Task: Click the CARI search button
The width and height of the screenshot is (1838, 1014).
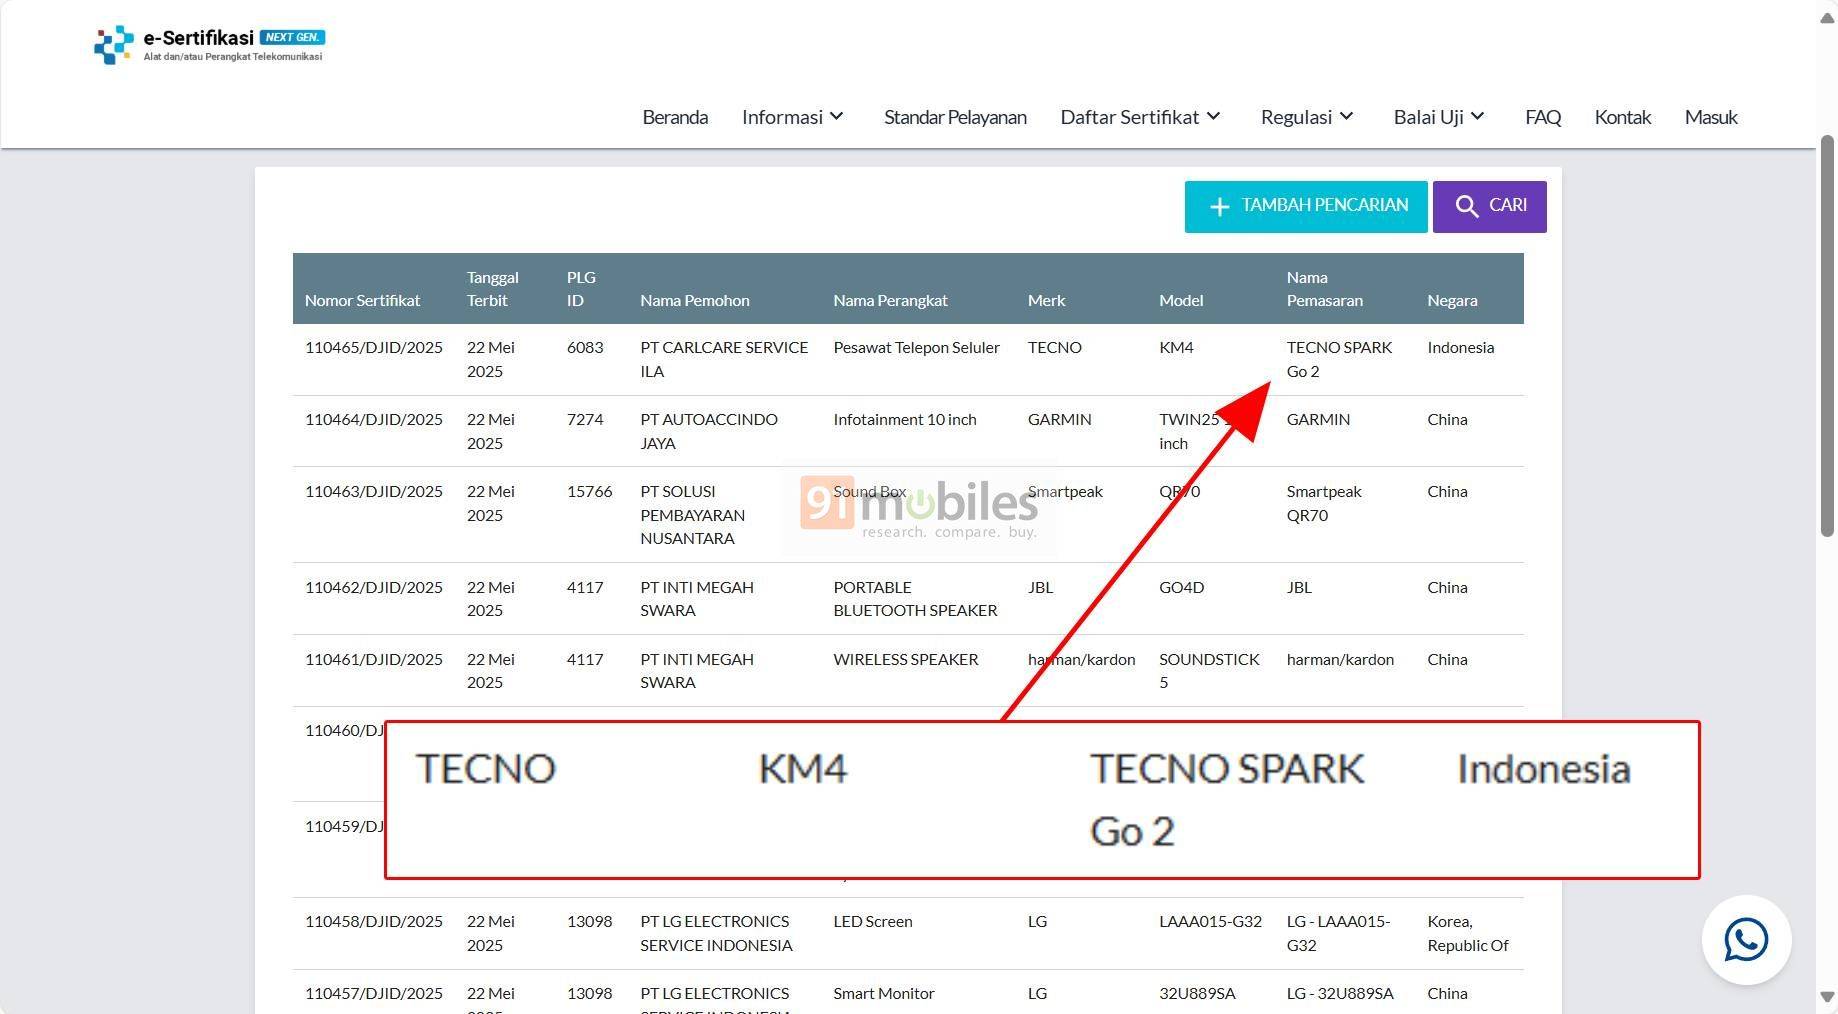Action: point(1490,207)
